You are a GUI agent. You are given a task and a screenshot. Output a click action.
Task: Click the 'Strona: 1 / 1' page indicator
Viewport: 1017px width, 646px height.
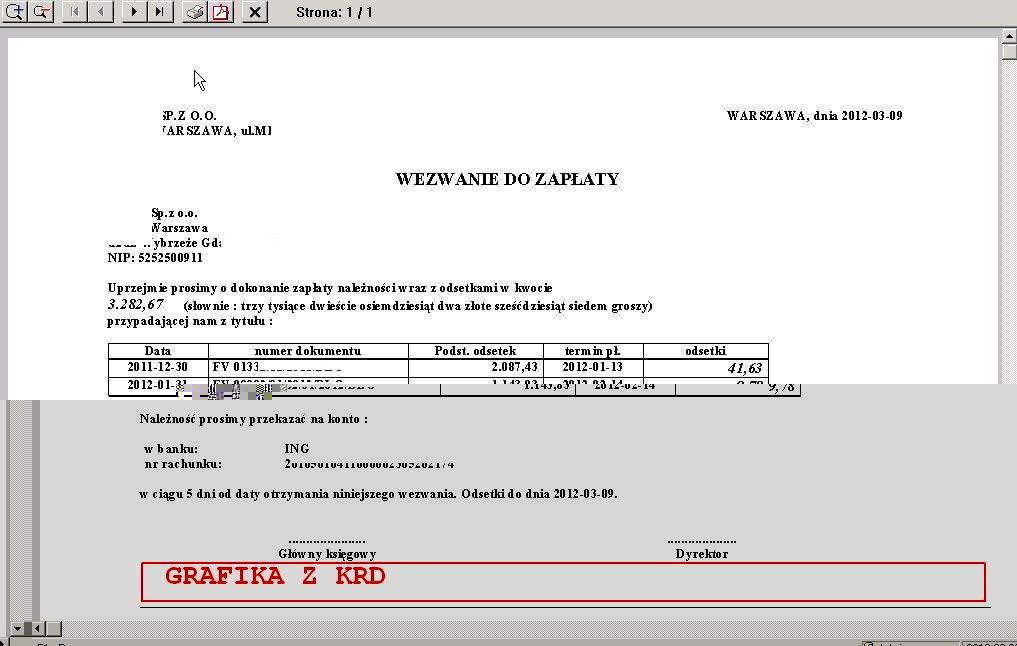[334, 12]
